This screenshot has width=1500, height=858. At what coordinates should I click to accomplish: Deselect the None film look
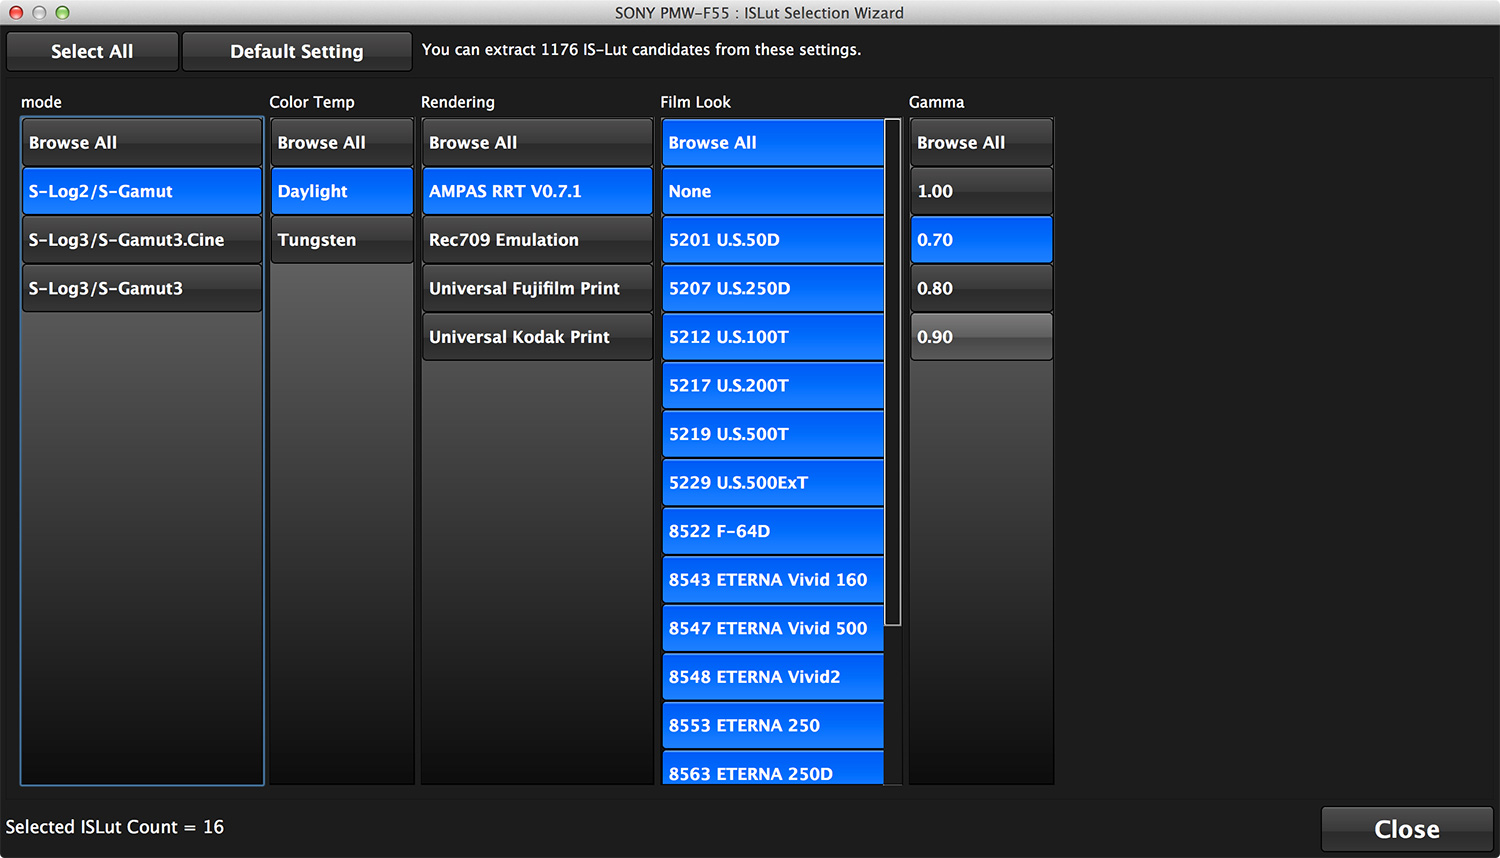click(x=772, y=191)
